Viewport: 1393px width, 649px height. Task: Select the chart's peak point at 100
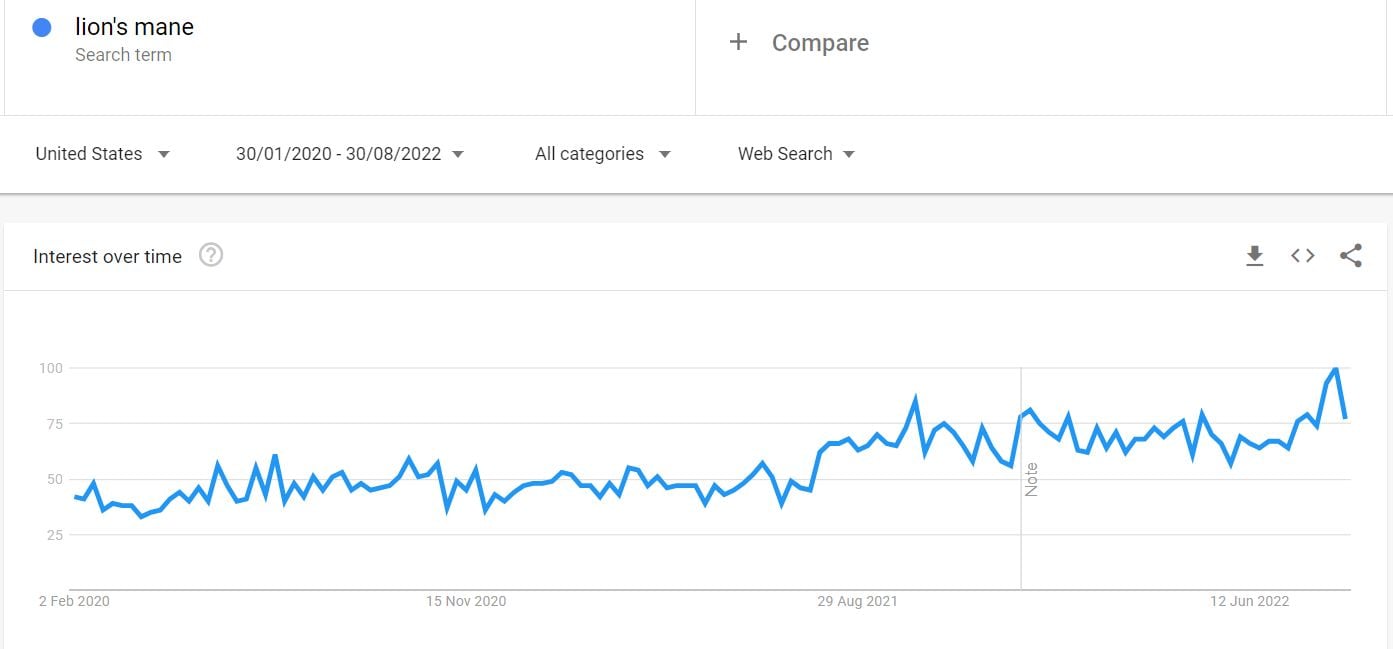click(x=1335, y=369)
